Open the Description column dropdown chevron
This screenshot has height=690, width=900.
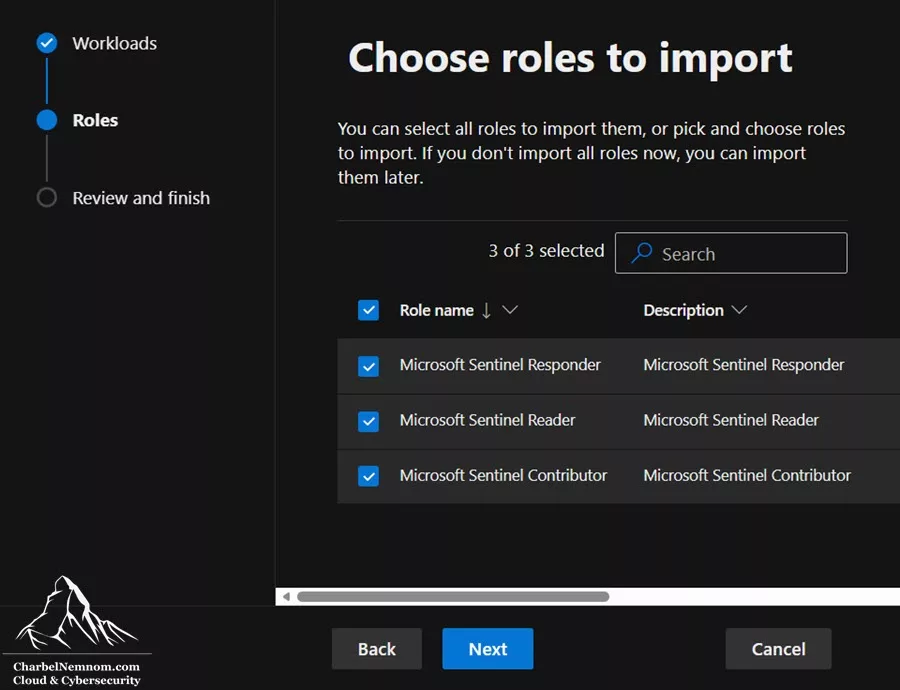[x=739, y=310]
